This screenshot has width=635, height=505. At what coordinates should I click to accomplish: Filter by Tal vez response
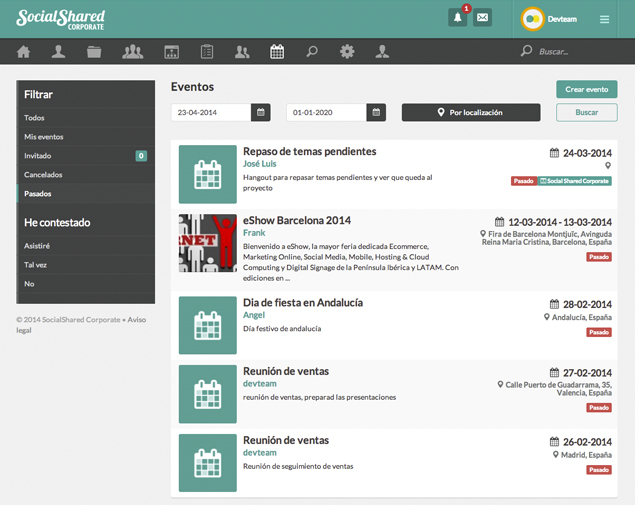85,265
